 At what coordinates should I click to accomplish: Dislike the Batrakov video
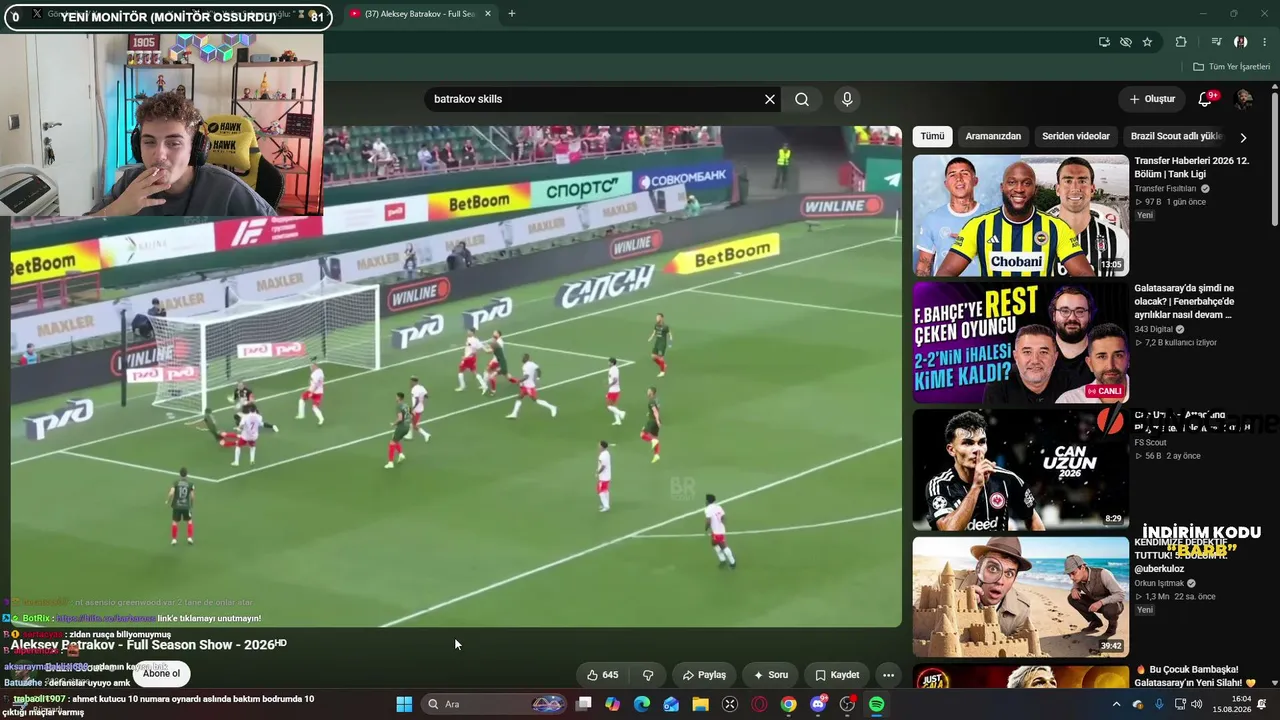click(648, 675)
